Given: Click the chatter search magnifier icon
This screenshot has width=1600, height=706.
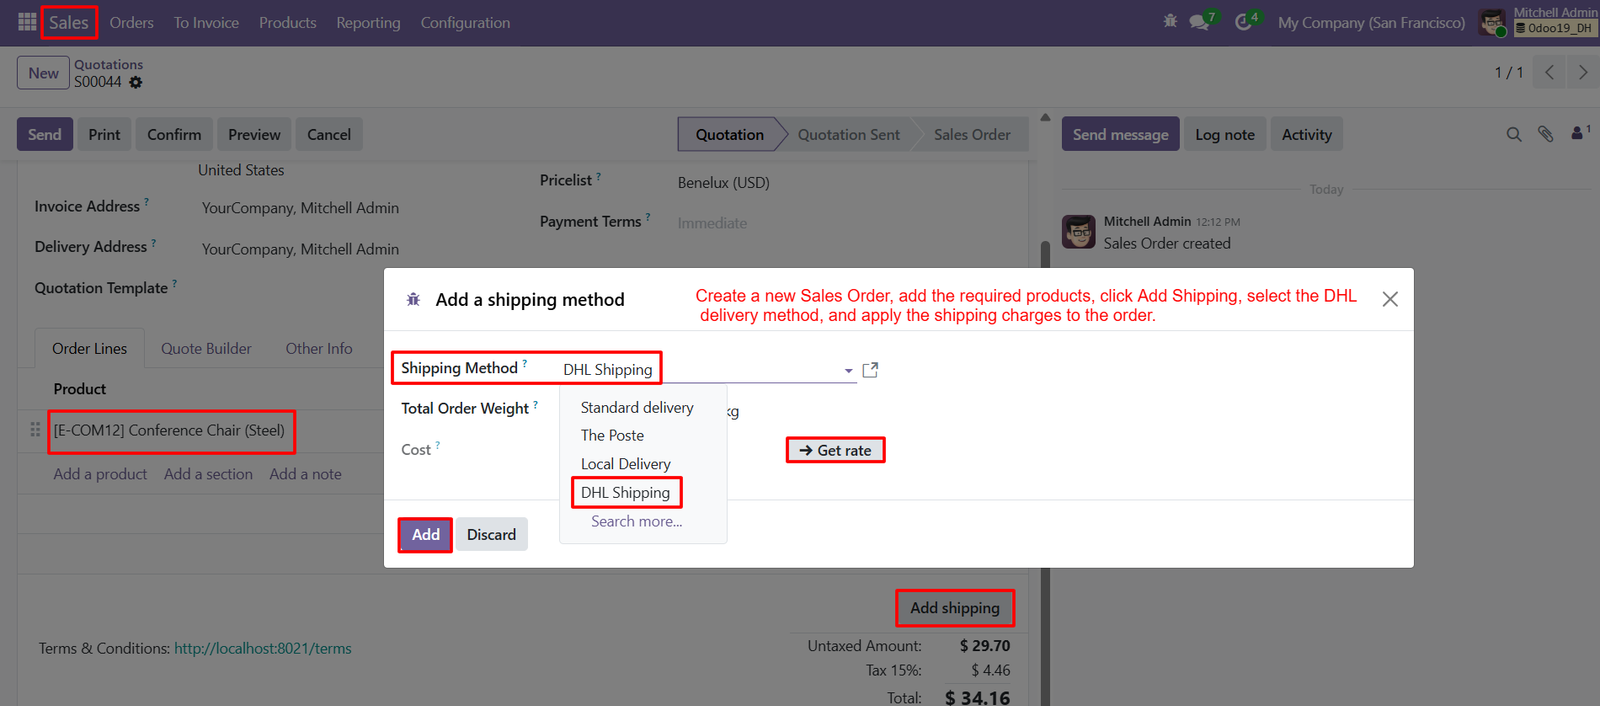Looking at the screenshot, I should (x=1514, y=134).
